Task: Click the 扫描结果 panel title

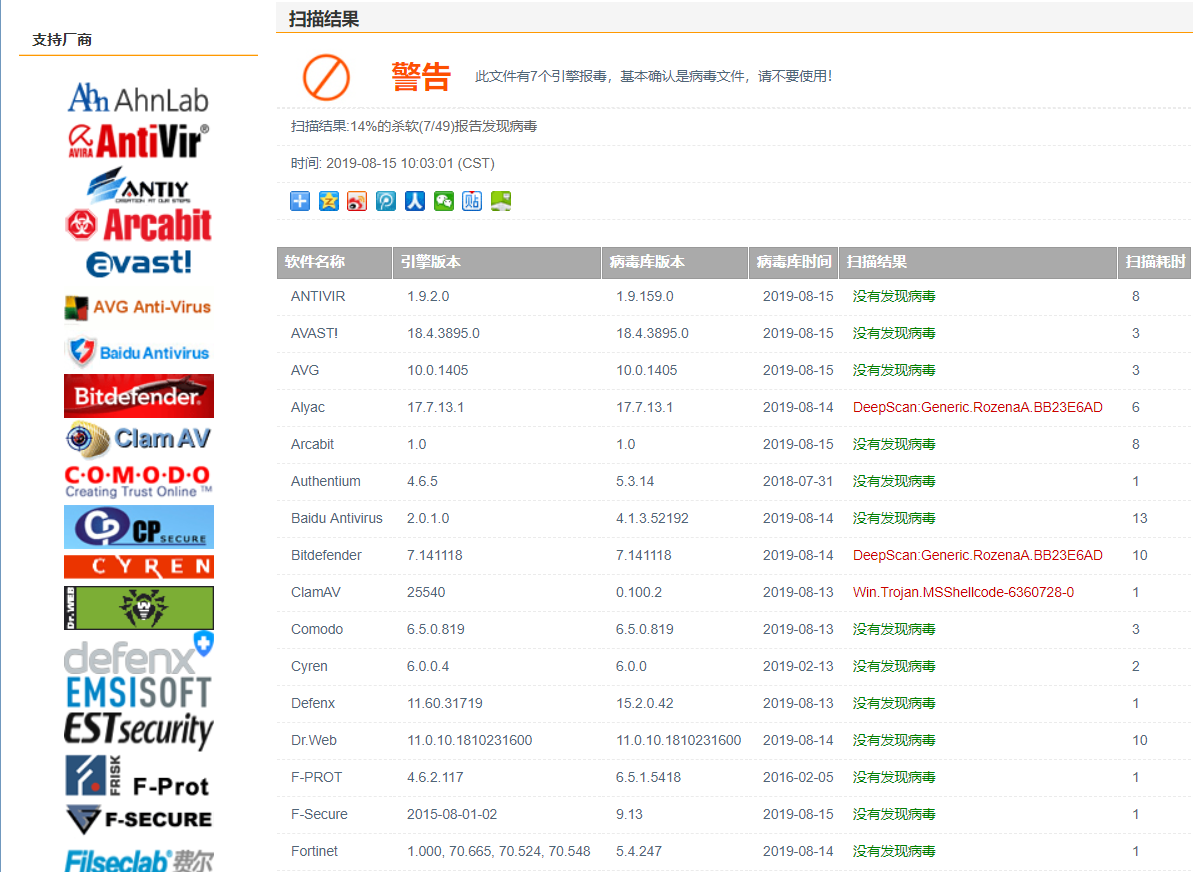Action: pos(324,19)
